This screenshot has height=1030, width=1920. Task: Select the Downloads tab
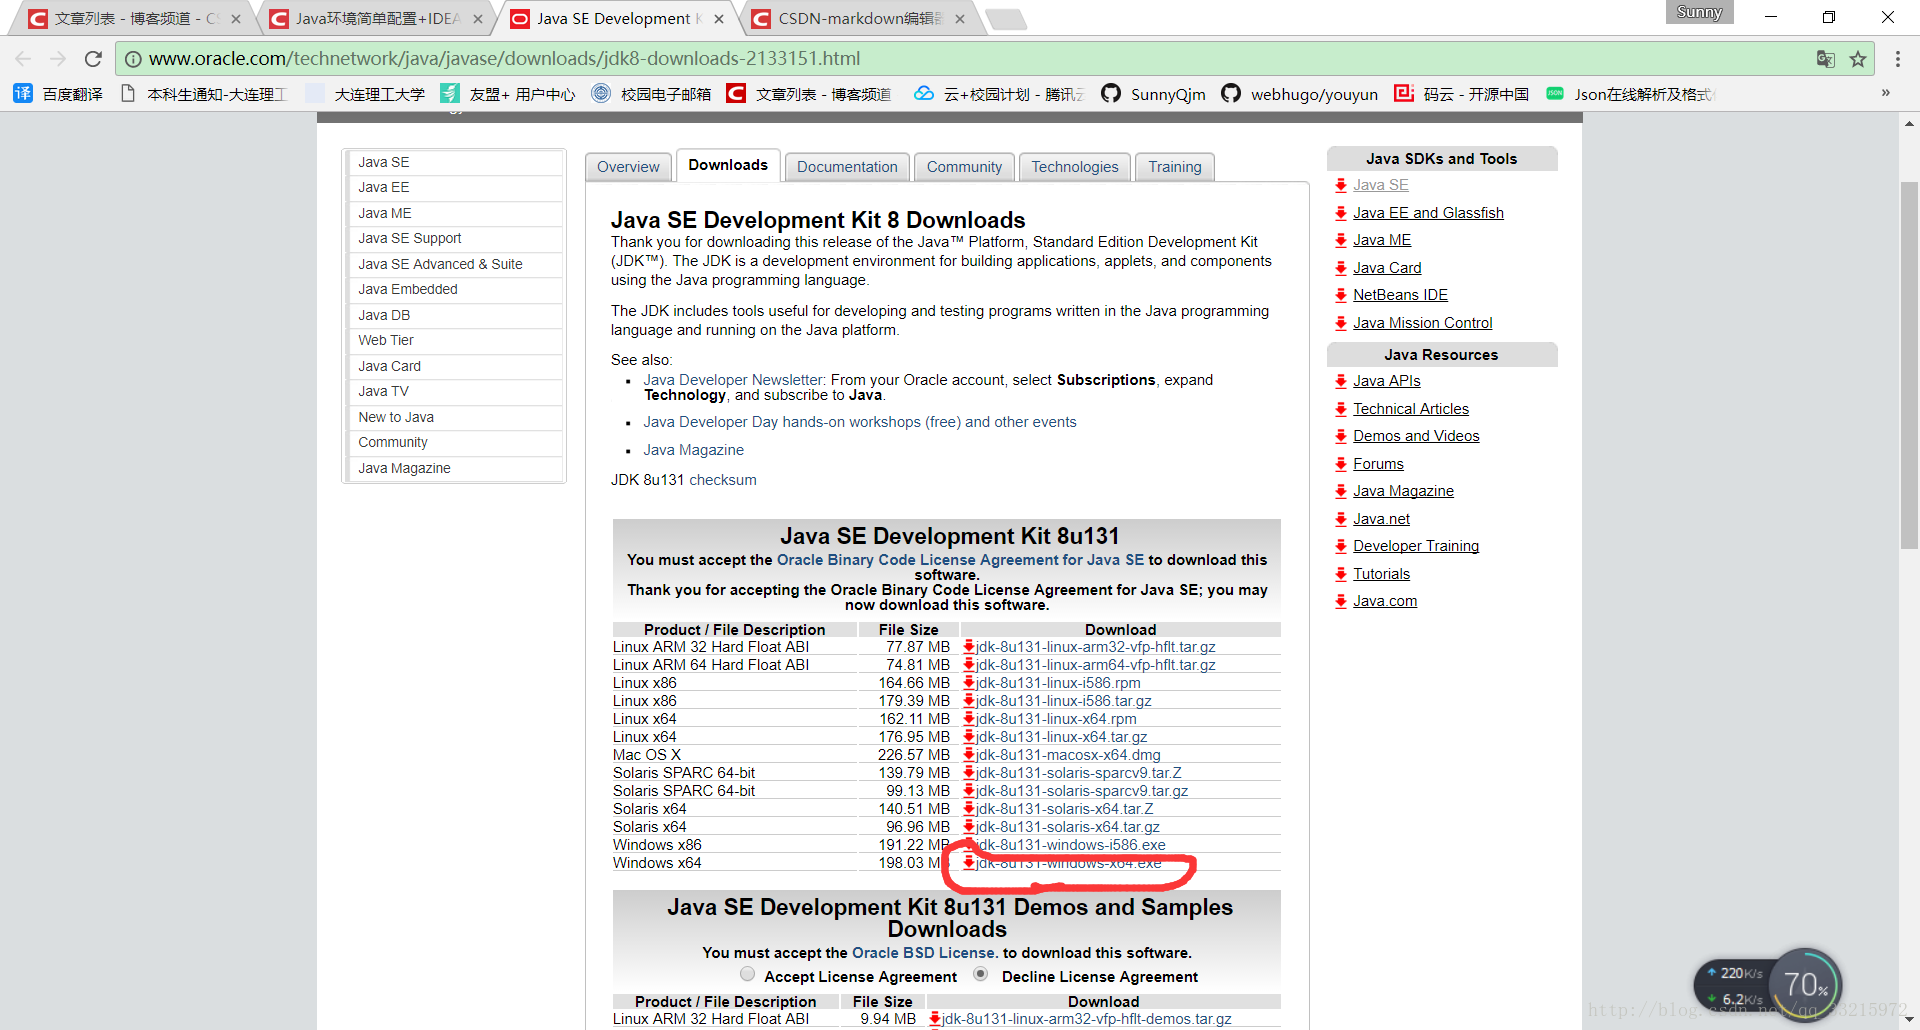pos(728,165)
